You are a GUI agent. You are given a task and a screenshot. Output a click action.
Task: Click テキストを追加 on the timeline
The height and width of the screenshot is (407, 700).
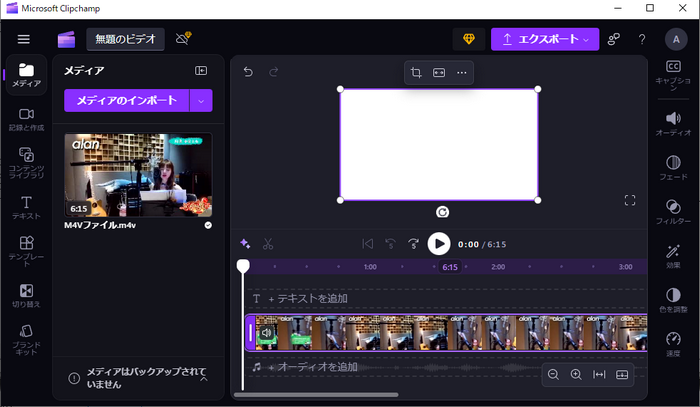pyautogui.click(x=308, y=299)
